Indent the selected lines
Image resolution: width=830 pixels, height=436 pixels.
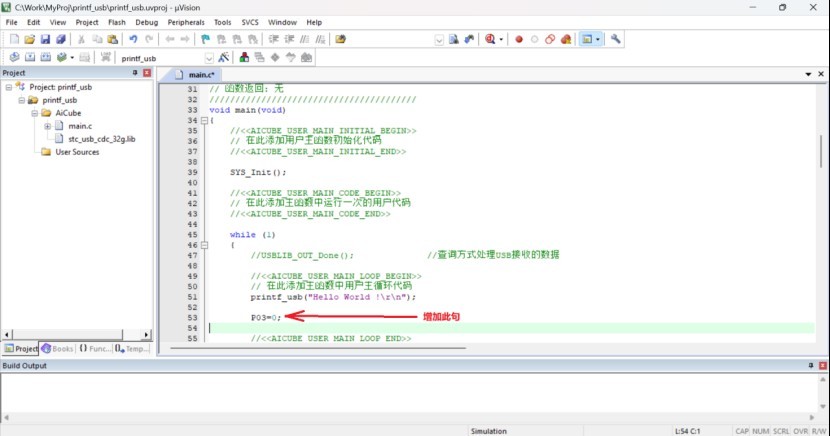274,39
